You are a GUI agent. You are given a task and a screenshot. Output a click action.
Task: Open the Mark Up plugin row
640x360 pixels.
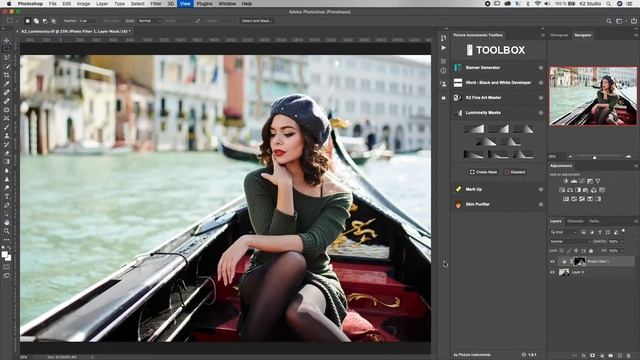click(498, 189)
